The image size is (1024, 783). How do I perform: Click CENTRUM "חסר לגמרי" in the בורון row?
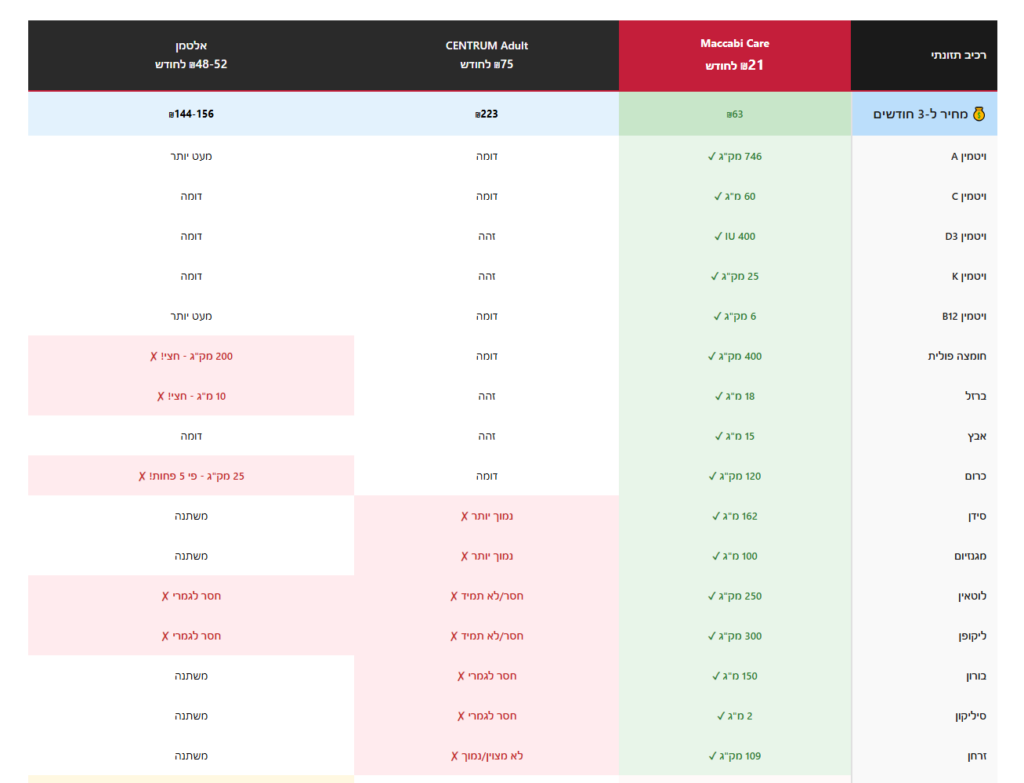[487, 676]
